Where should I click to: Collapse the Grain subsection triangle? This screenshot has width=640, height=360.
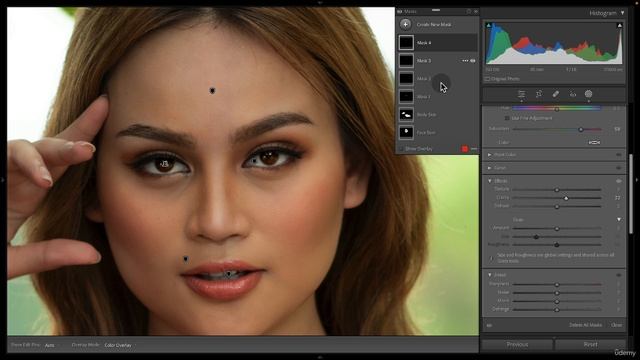tap(619, 220)
